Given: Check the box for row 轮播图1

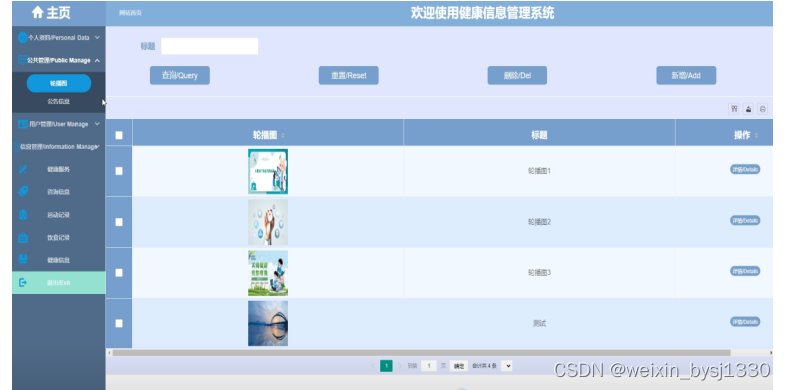Looking at the screenshot, I should click(119, 171).
